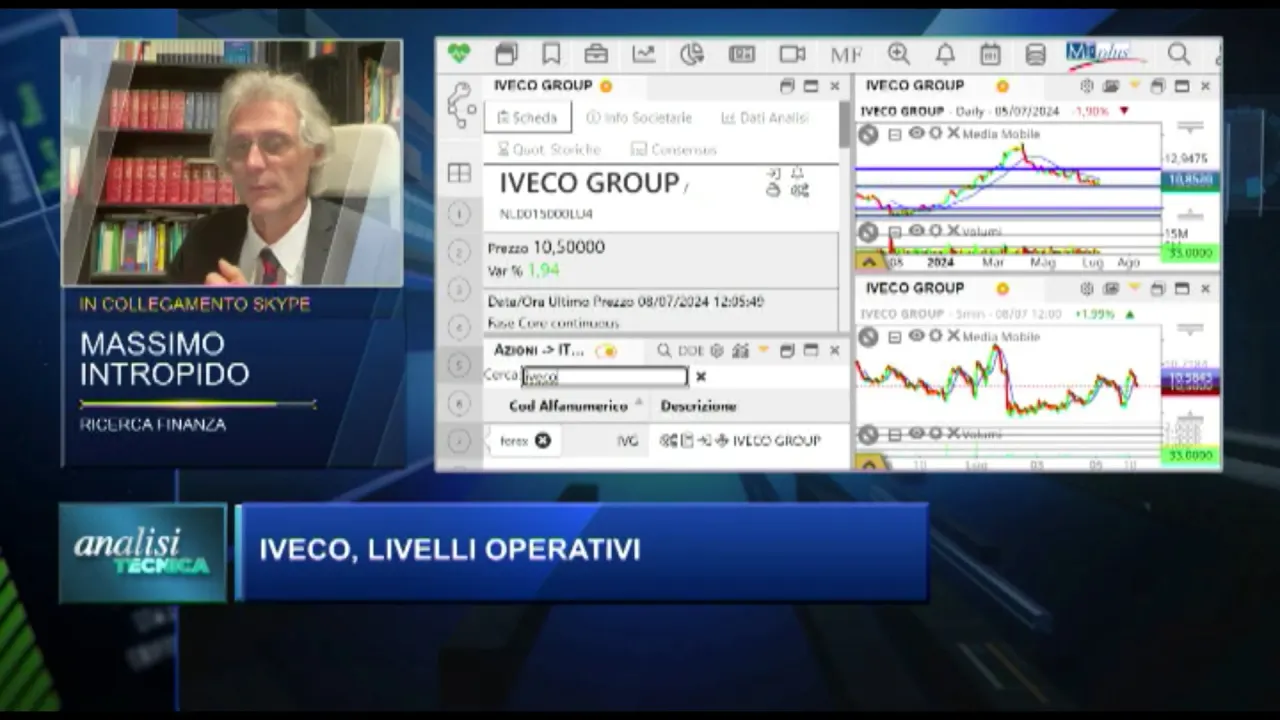Open gear settings in Azioni panel header
1280x720 pixels.
tap(716, 351)
